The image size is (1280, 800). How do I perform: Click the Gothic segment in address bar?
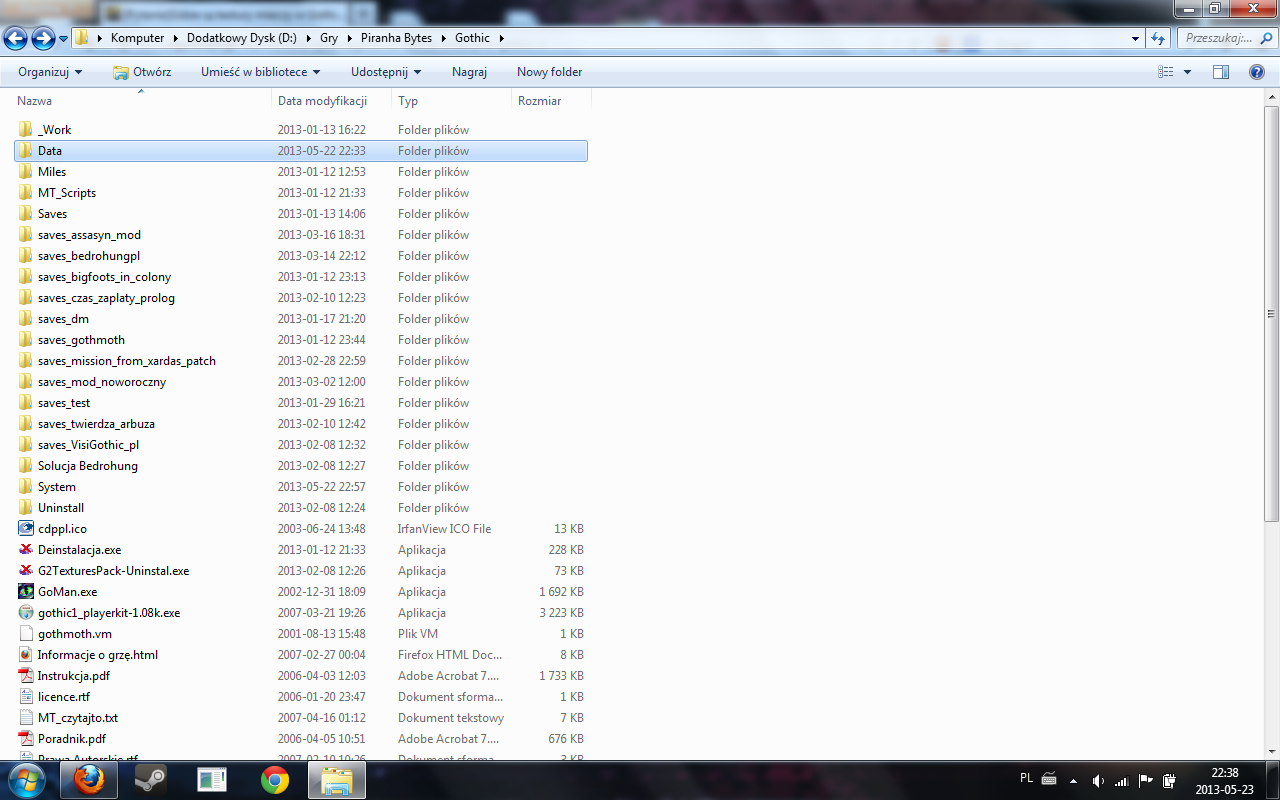pos(473,38)
